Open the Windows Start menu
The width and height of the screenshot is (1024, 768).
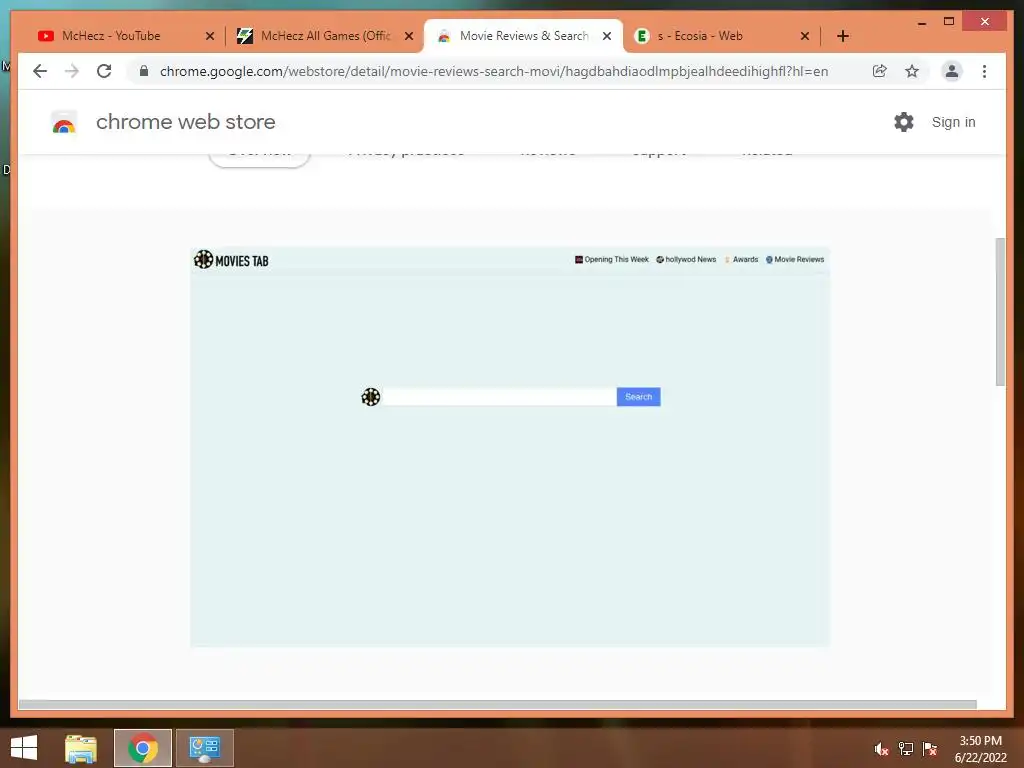click(24, 748)
